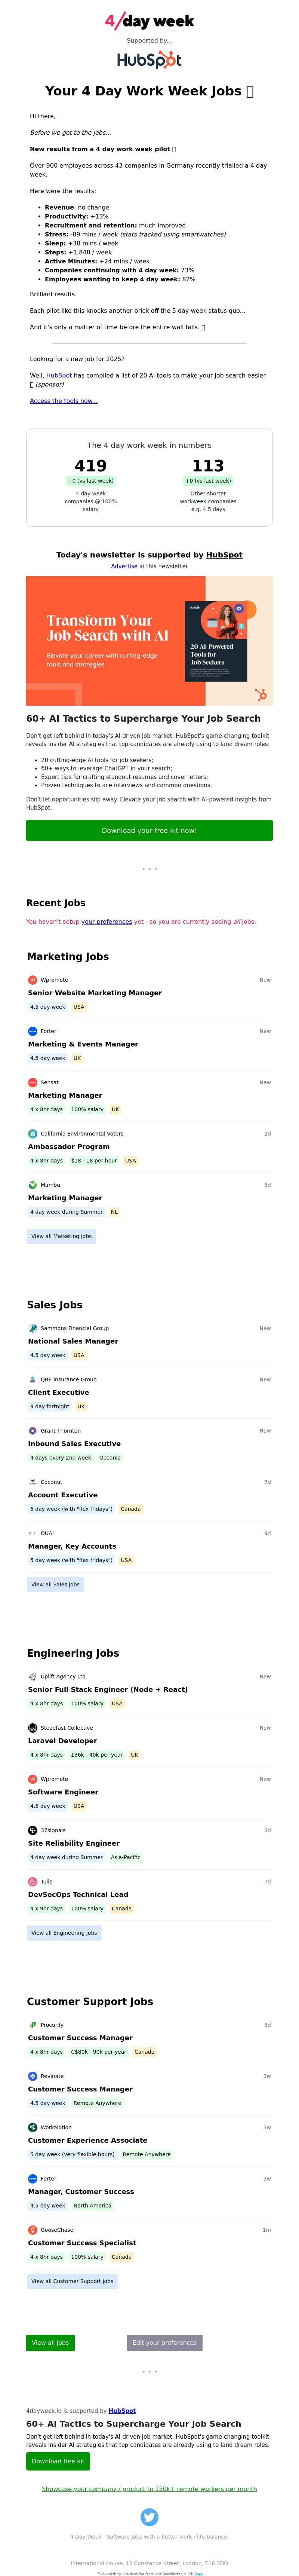Image resolution: width=299 pixels, height=2576 pixels.
Task: Click the green 'View all jobs' button
Action: [x=50, y=2342]
